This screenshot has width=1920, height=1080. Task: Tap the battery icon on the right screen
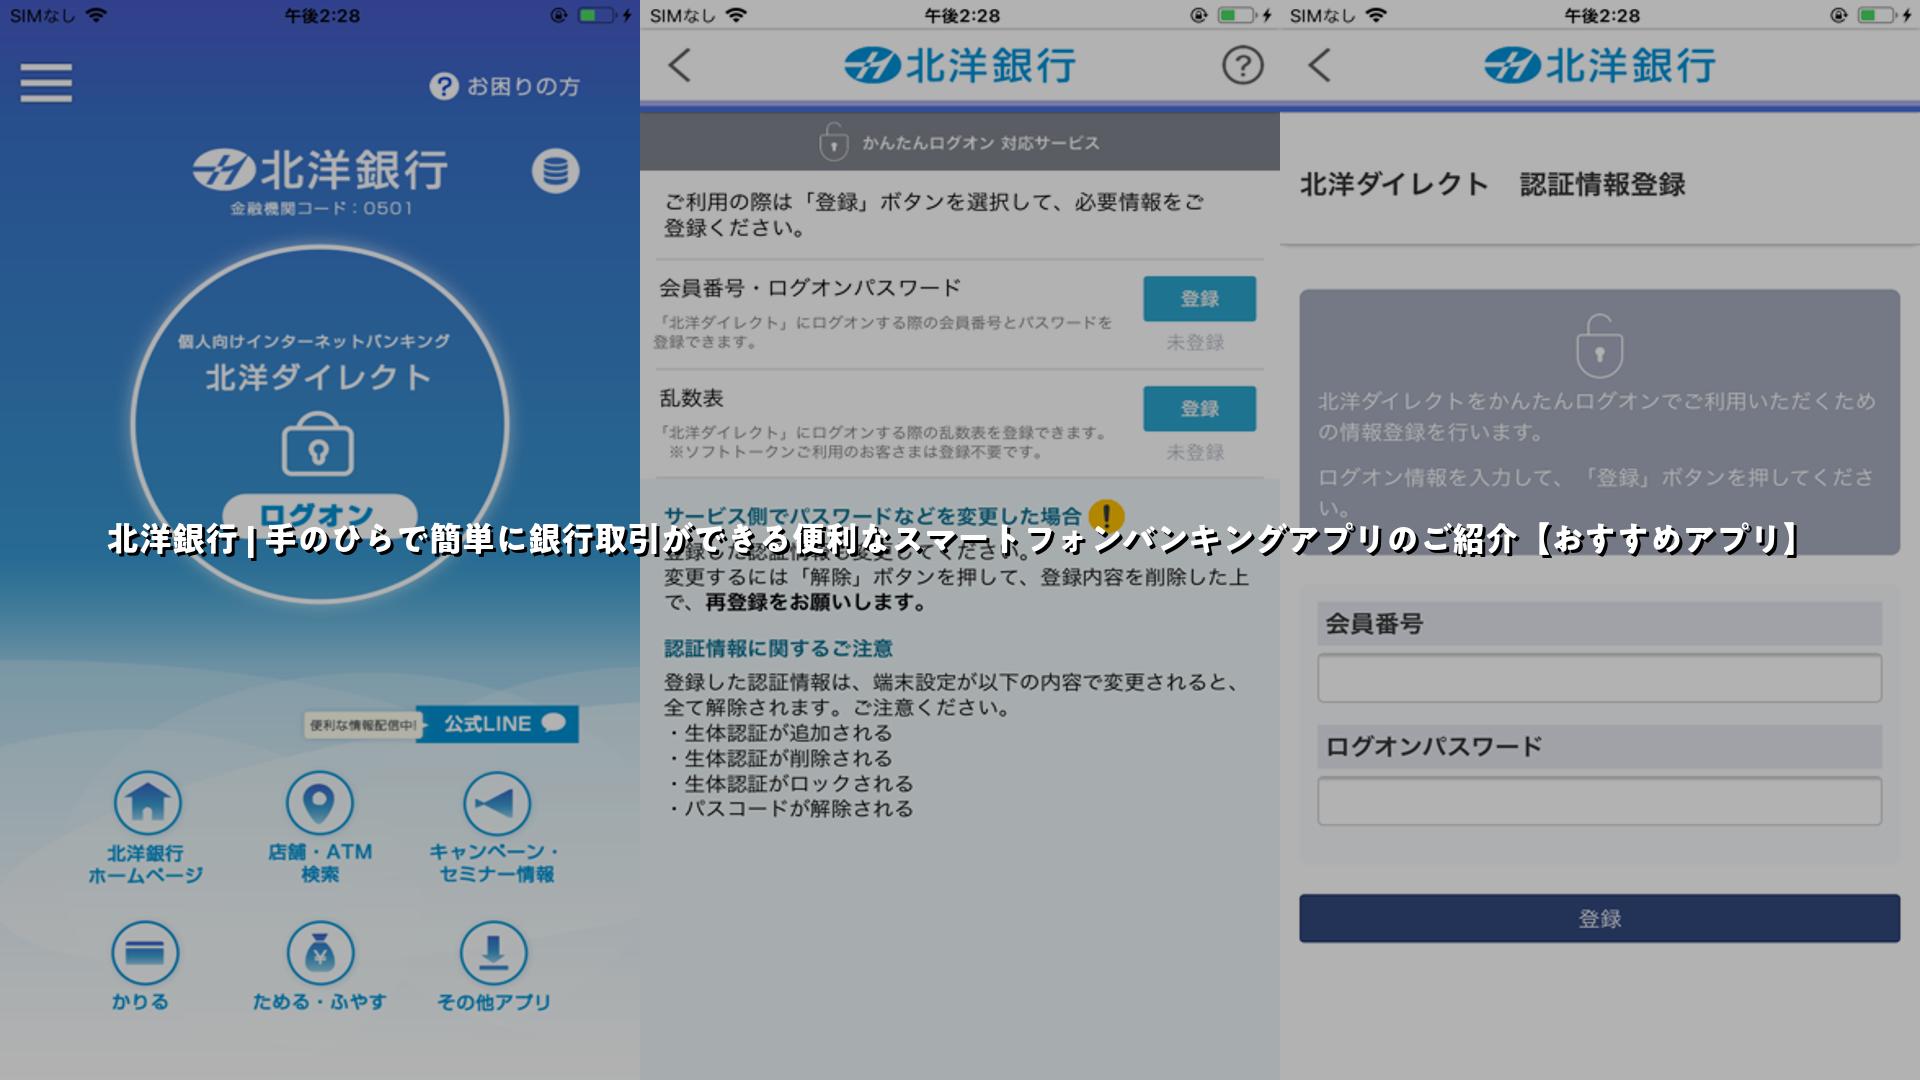tap(1875, 15)
